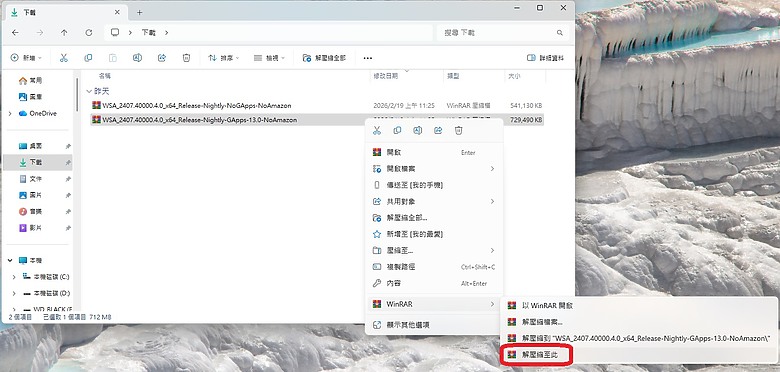The width and height of the screenshot is (780, 372).
Task: Click the cut icon atop the context menu
Action: (x=377, y=130)
